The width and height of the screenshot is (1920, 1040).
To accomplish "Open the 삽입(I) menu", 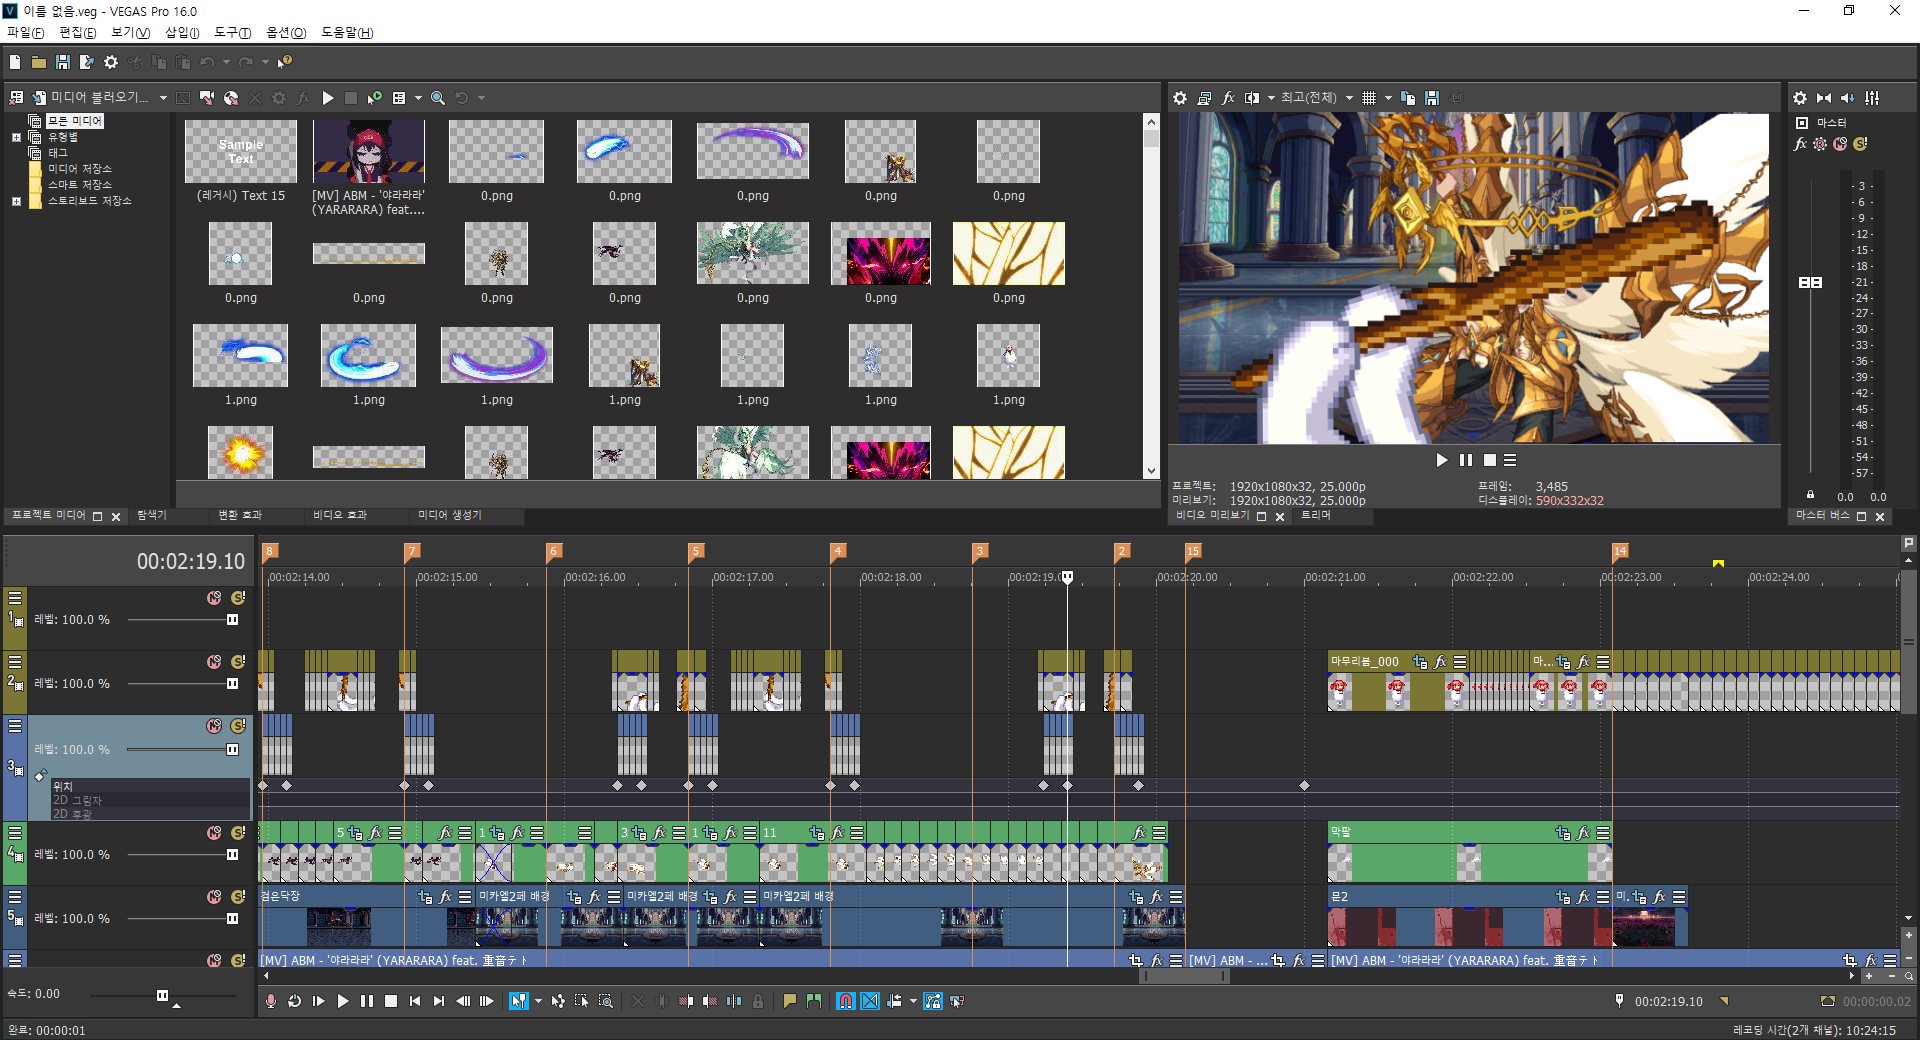I will (x=182, y=33).
